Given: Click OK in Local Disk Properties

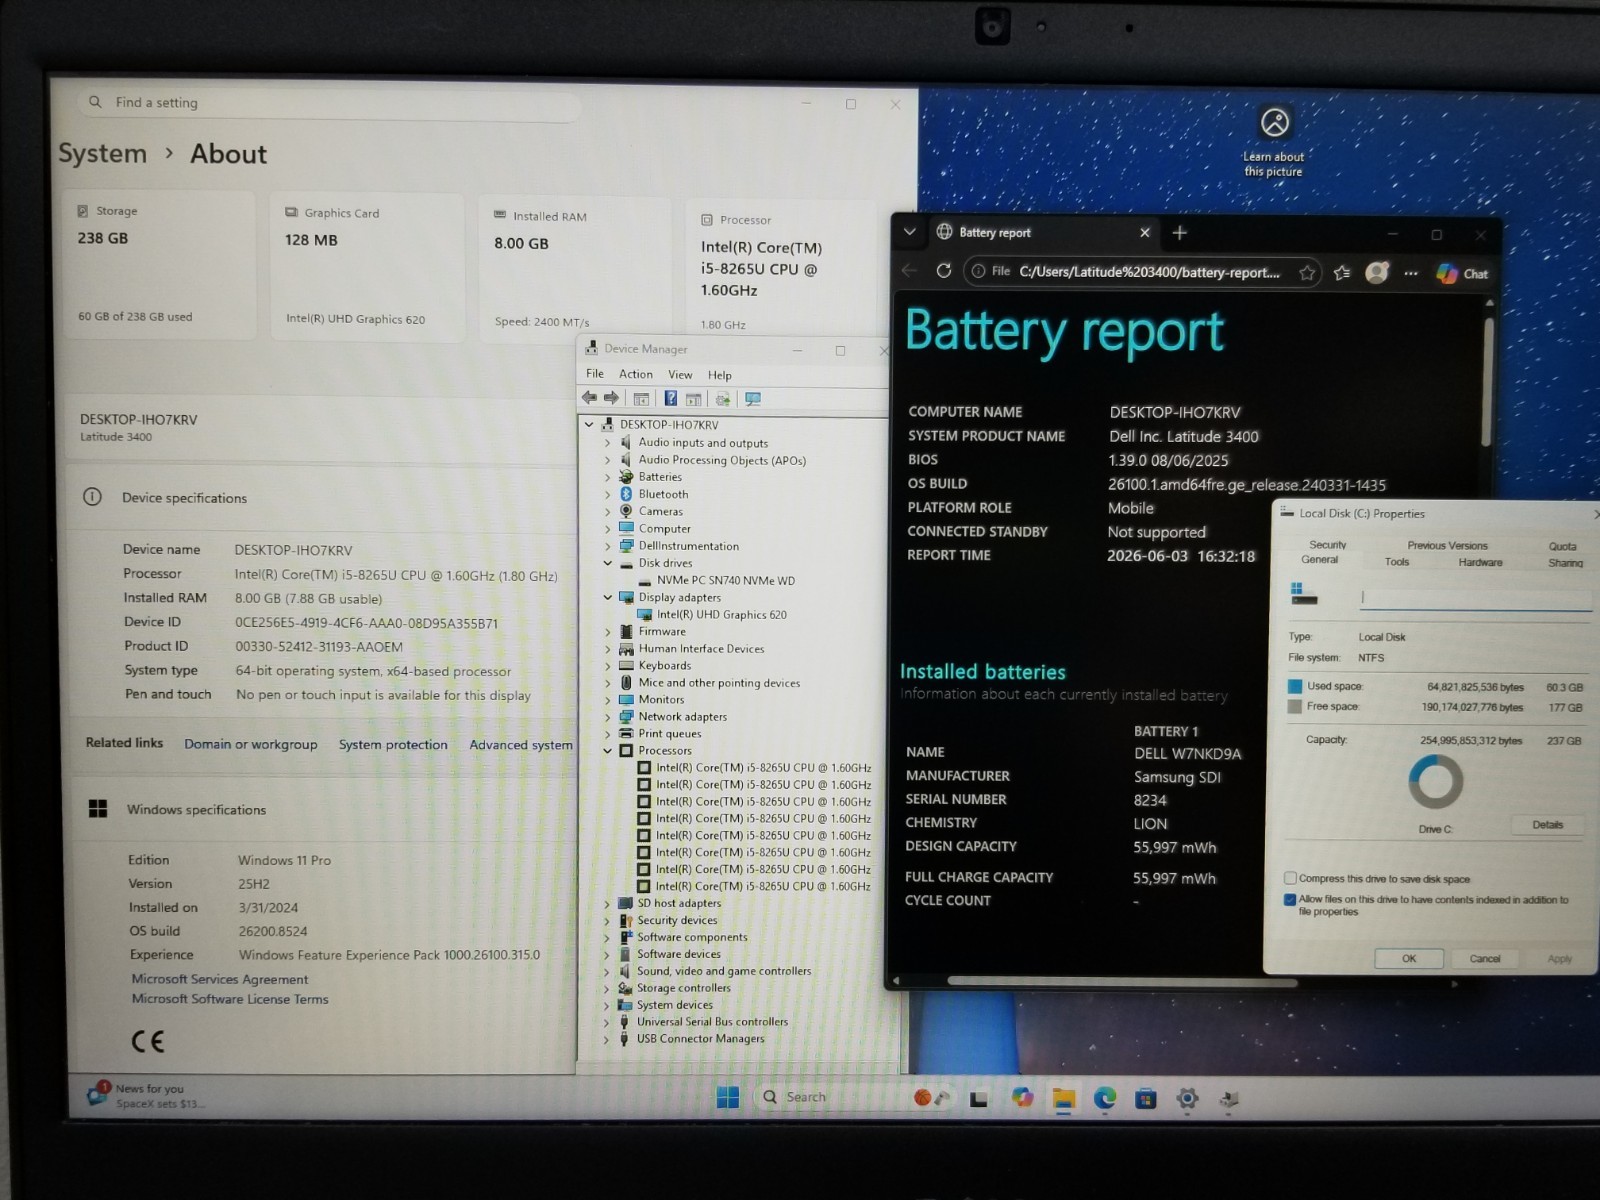Looking at the screenshot, I should (1409, 958).
